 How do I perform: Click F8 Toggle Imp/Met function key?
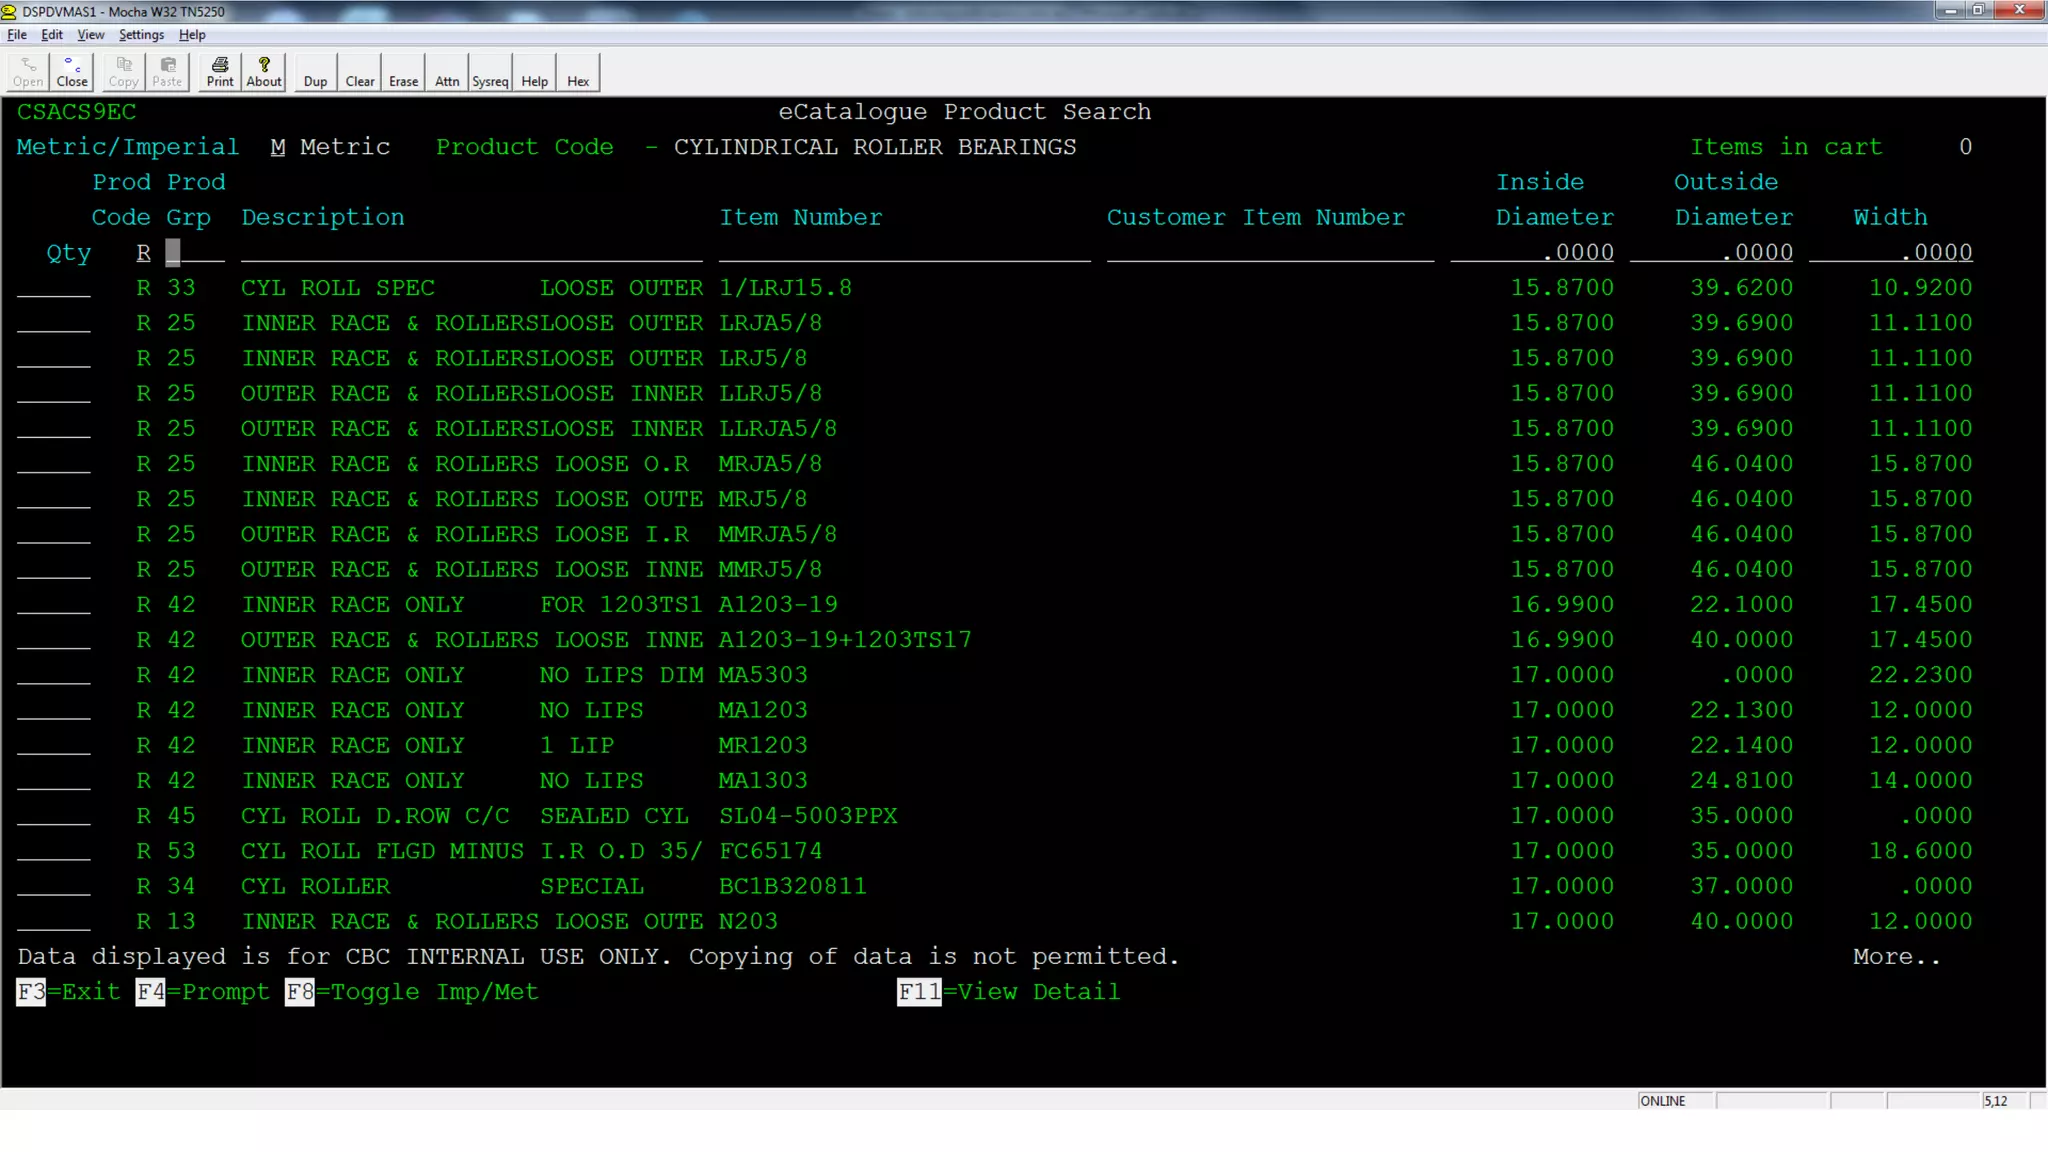(x=412, y=992)
